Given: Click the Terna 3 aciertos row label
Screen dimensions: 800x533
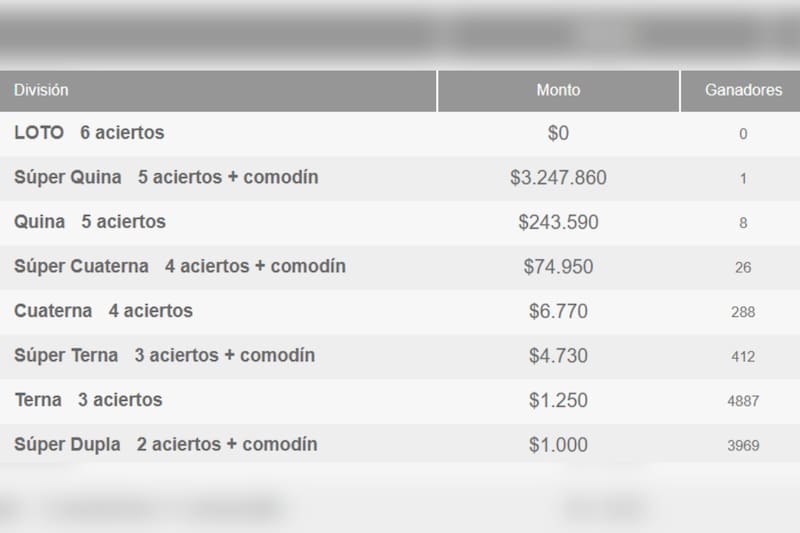Looking at the screenshot, I should tap(88, 400).
